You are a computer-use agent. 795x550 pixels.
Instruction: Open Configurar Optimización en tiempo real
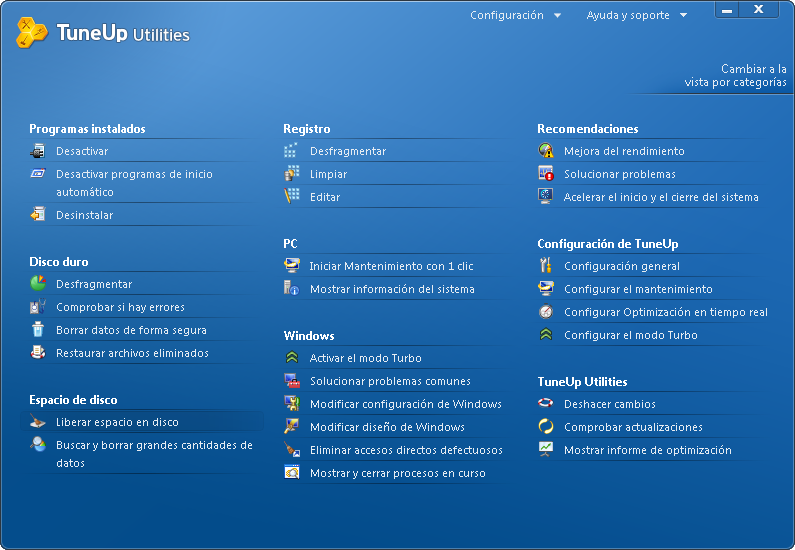coord(666,312)
